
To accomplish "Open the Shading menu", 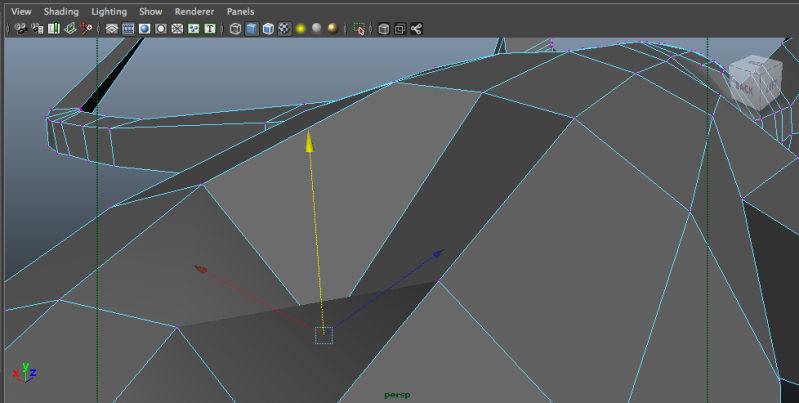I will coord(60,11).
